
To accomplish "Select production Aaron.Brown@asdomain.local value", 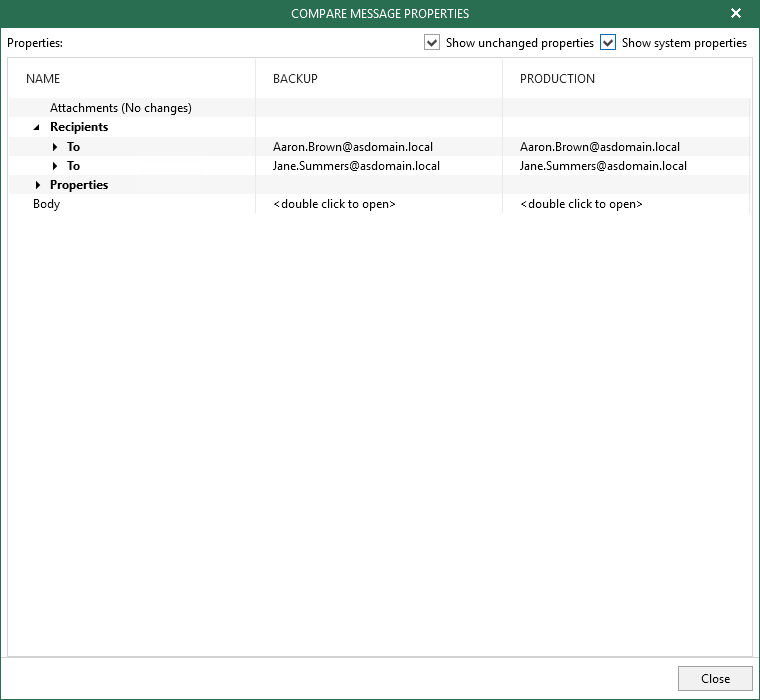I will click(x=600, y=147).
